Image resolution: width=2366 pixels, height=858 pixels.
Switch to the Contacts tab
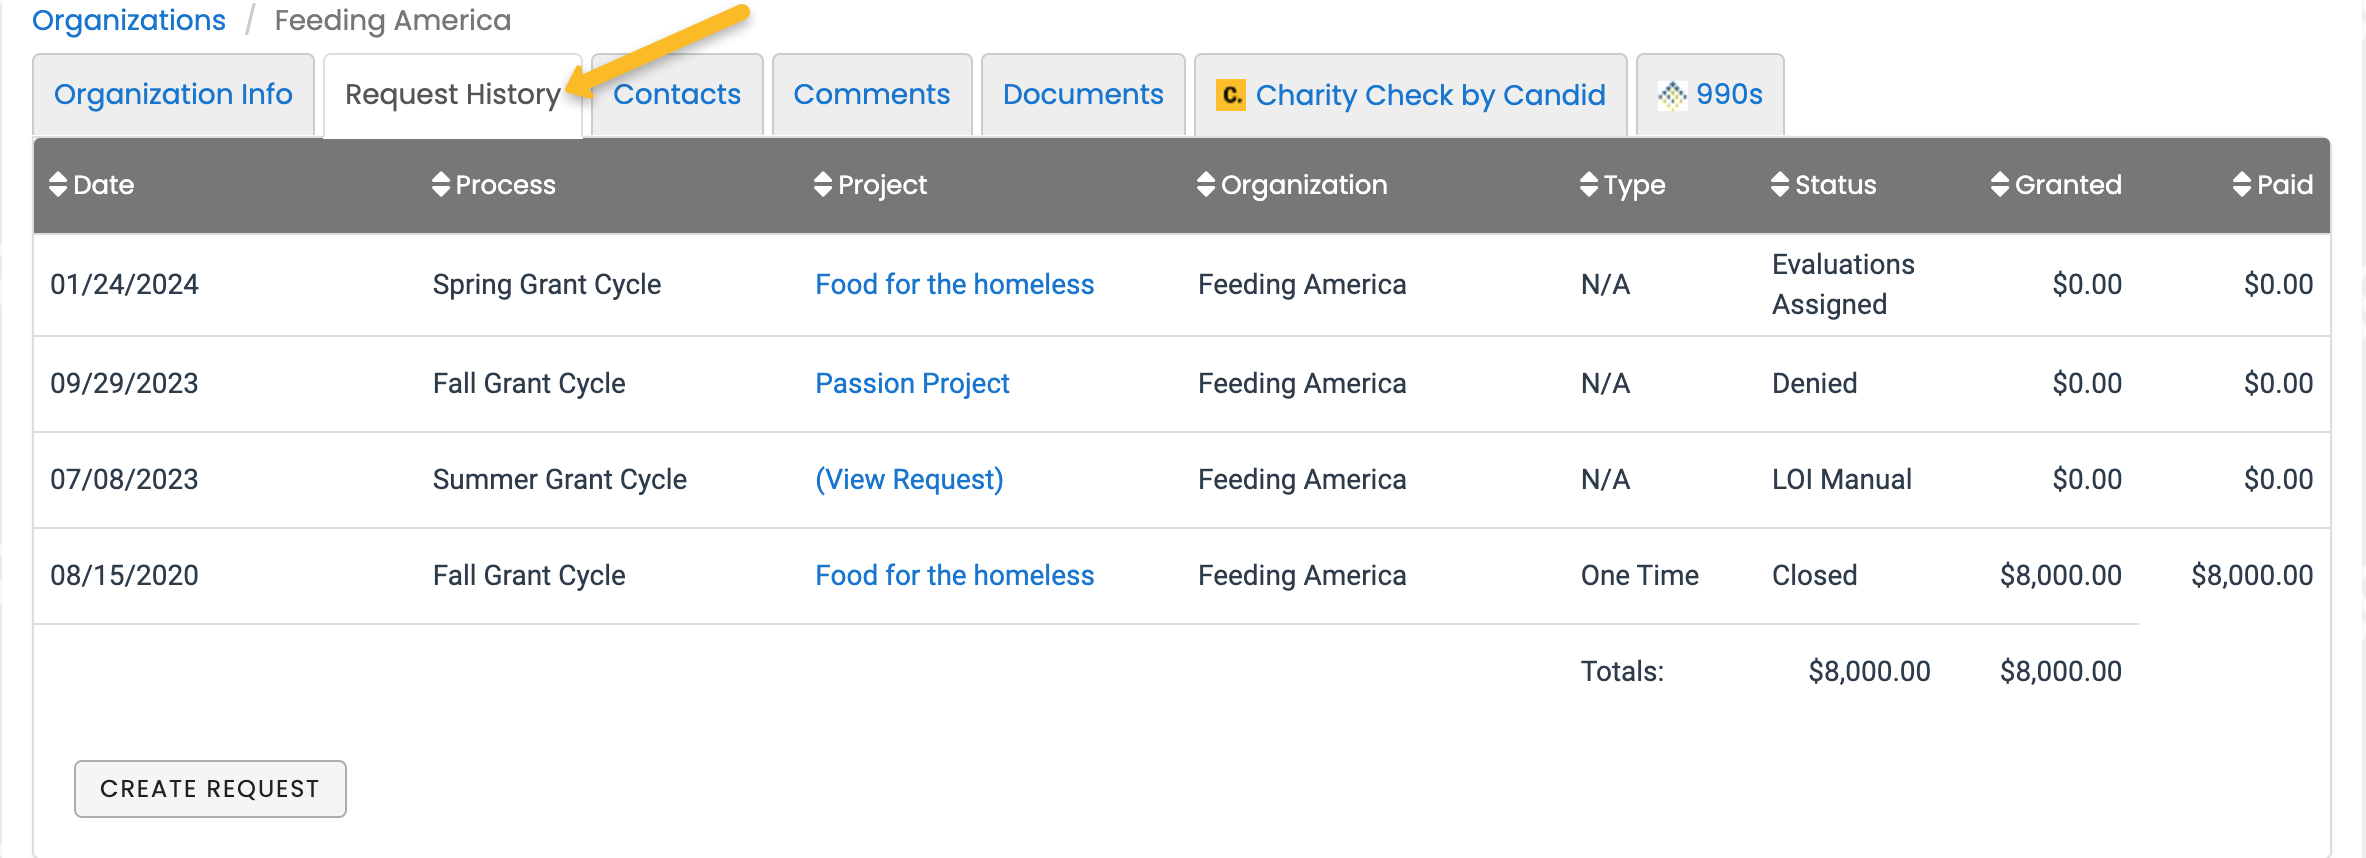[676, 93]
